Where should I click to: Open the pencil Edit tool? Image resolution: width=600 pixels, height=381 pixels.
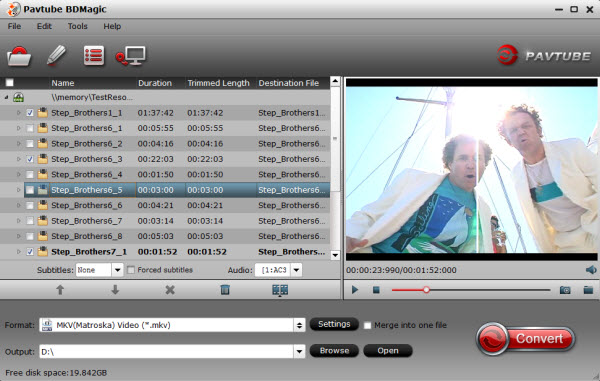56,55
